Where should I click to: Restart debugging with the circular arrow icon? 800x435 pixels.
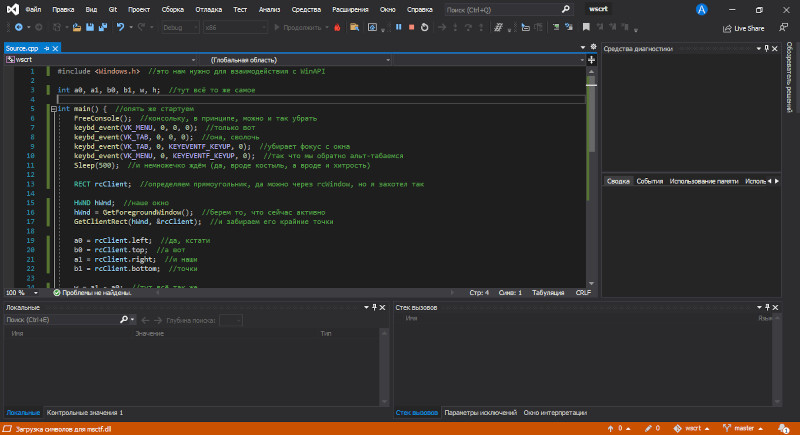424,28
